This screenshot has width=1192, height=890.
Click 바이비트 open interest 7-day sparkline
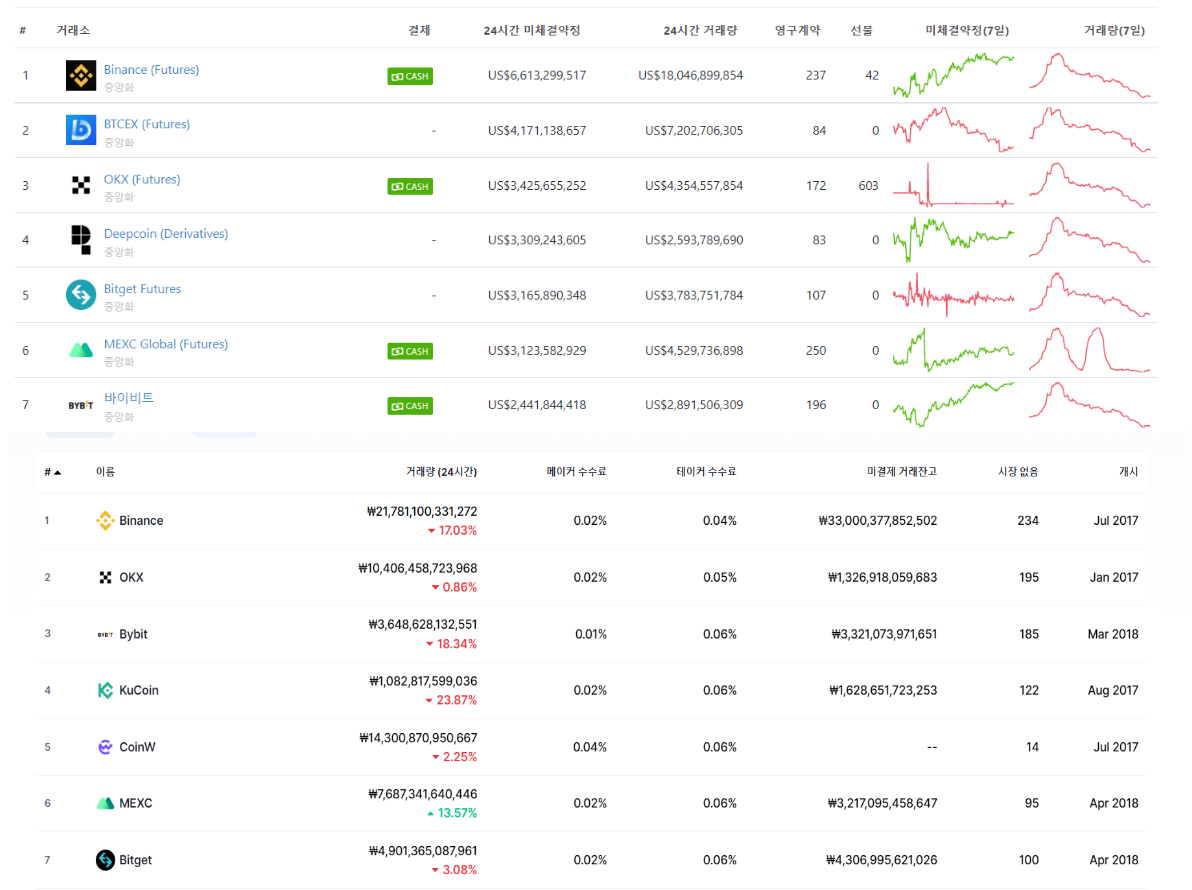[953, 404]
